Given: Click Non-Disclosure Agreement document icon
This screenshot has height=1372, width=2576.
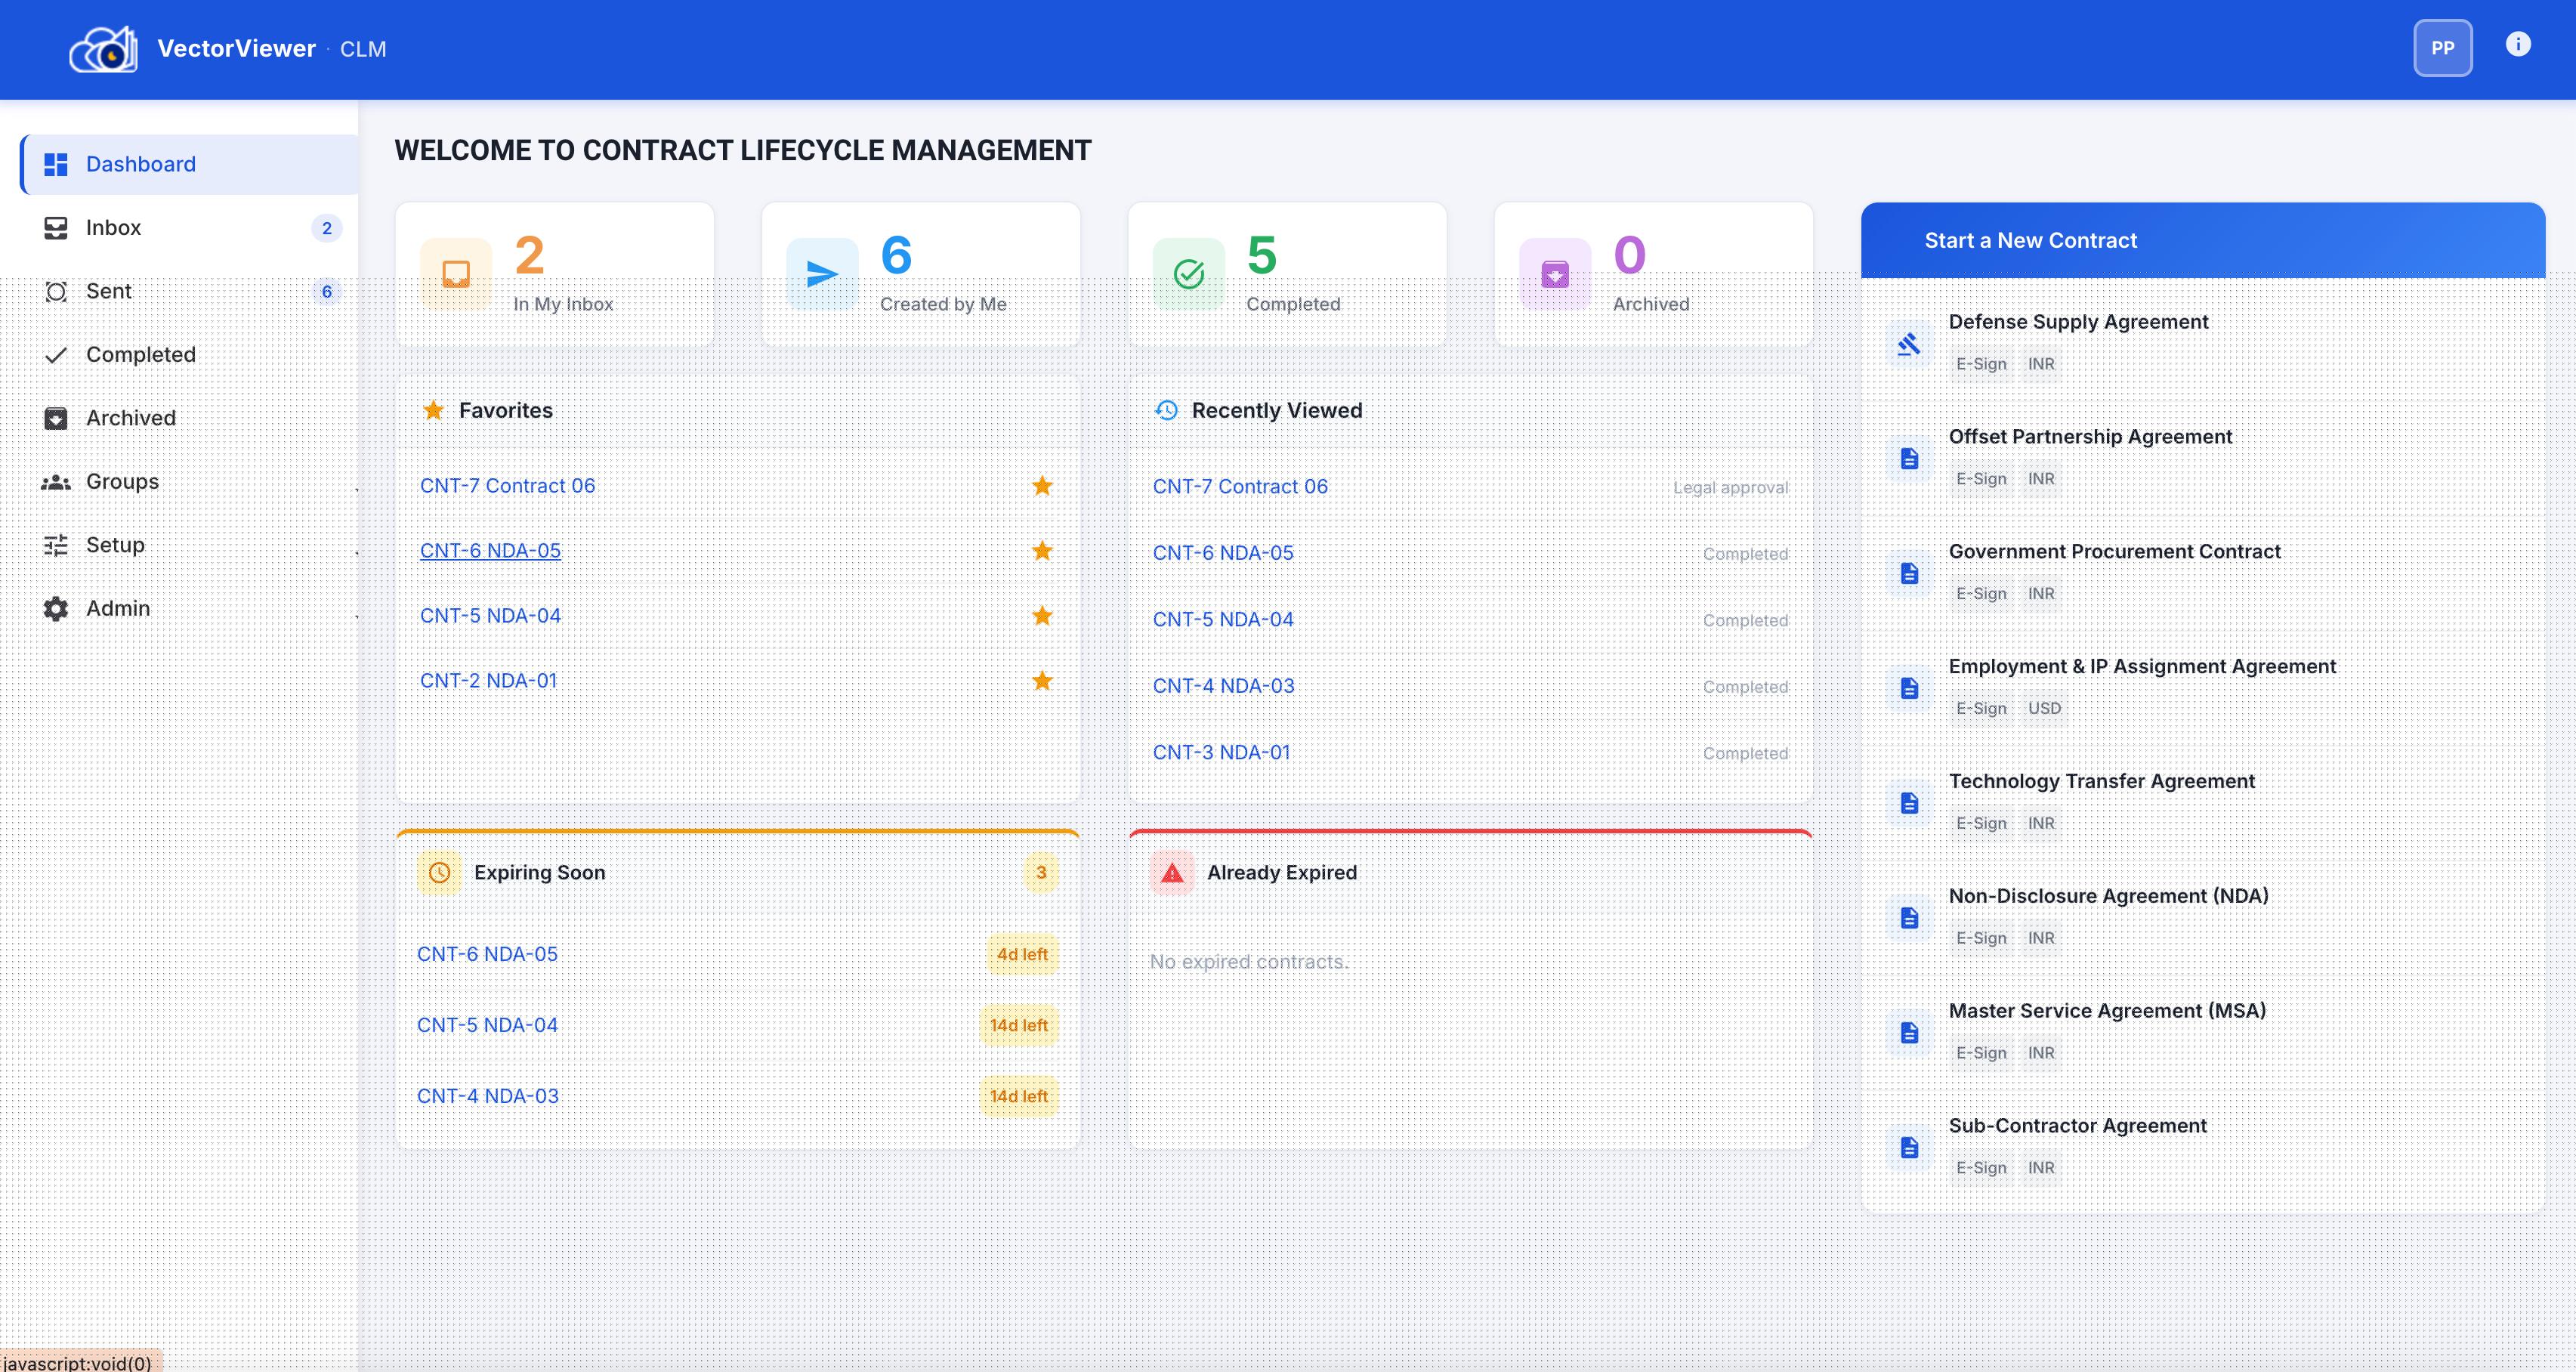Looking at the screenshot, I should 1909,919.
